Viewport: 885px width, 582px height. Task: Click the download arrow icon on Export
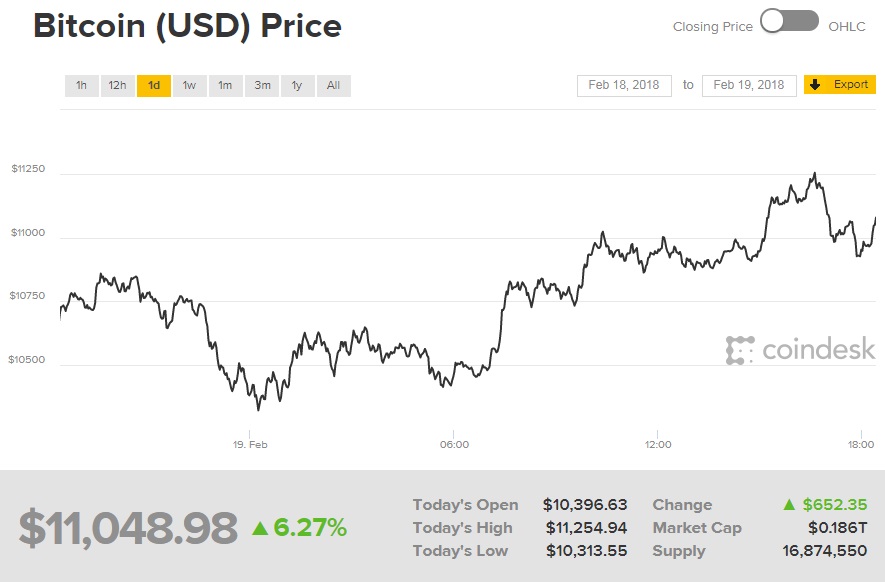click(815, 85)
